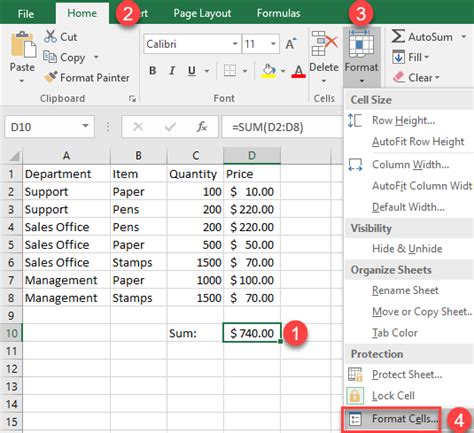
Task: Click the Cut scissors icon
Action: point(50,37)
